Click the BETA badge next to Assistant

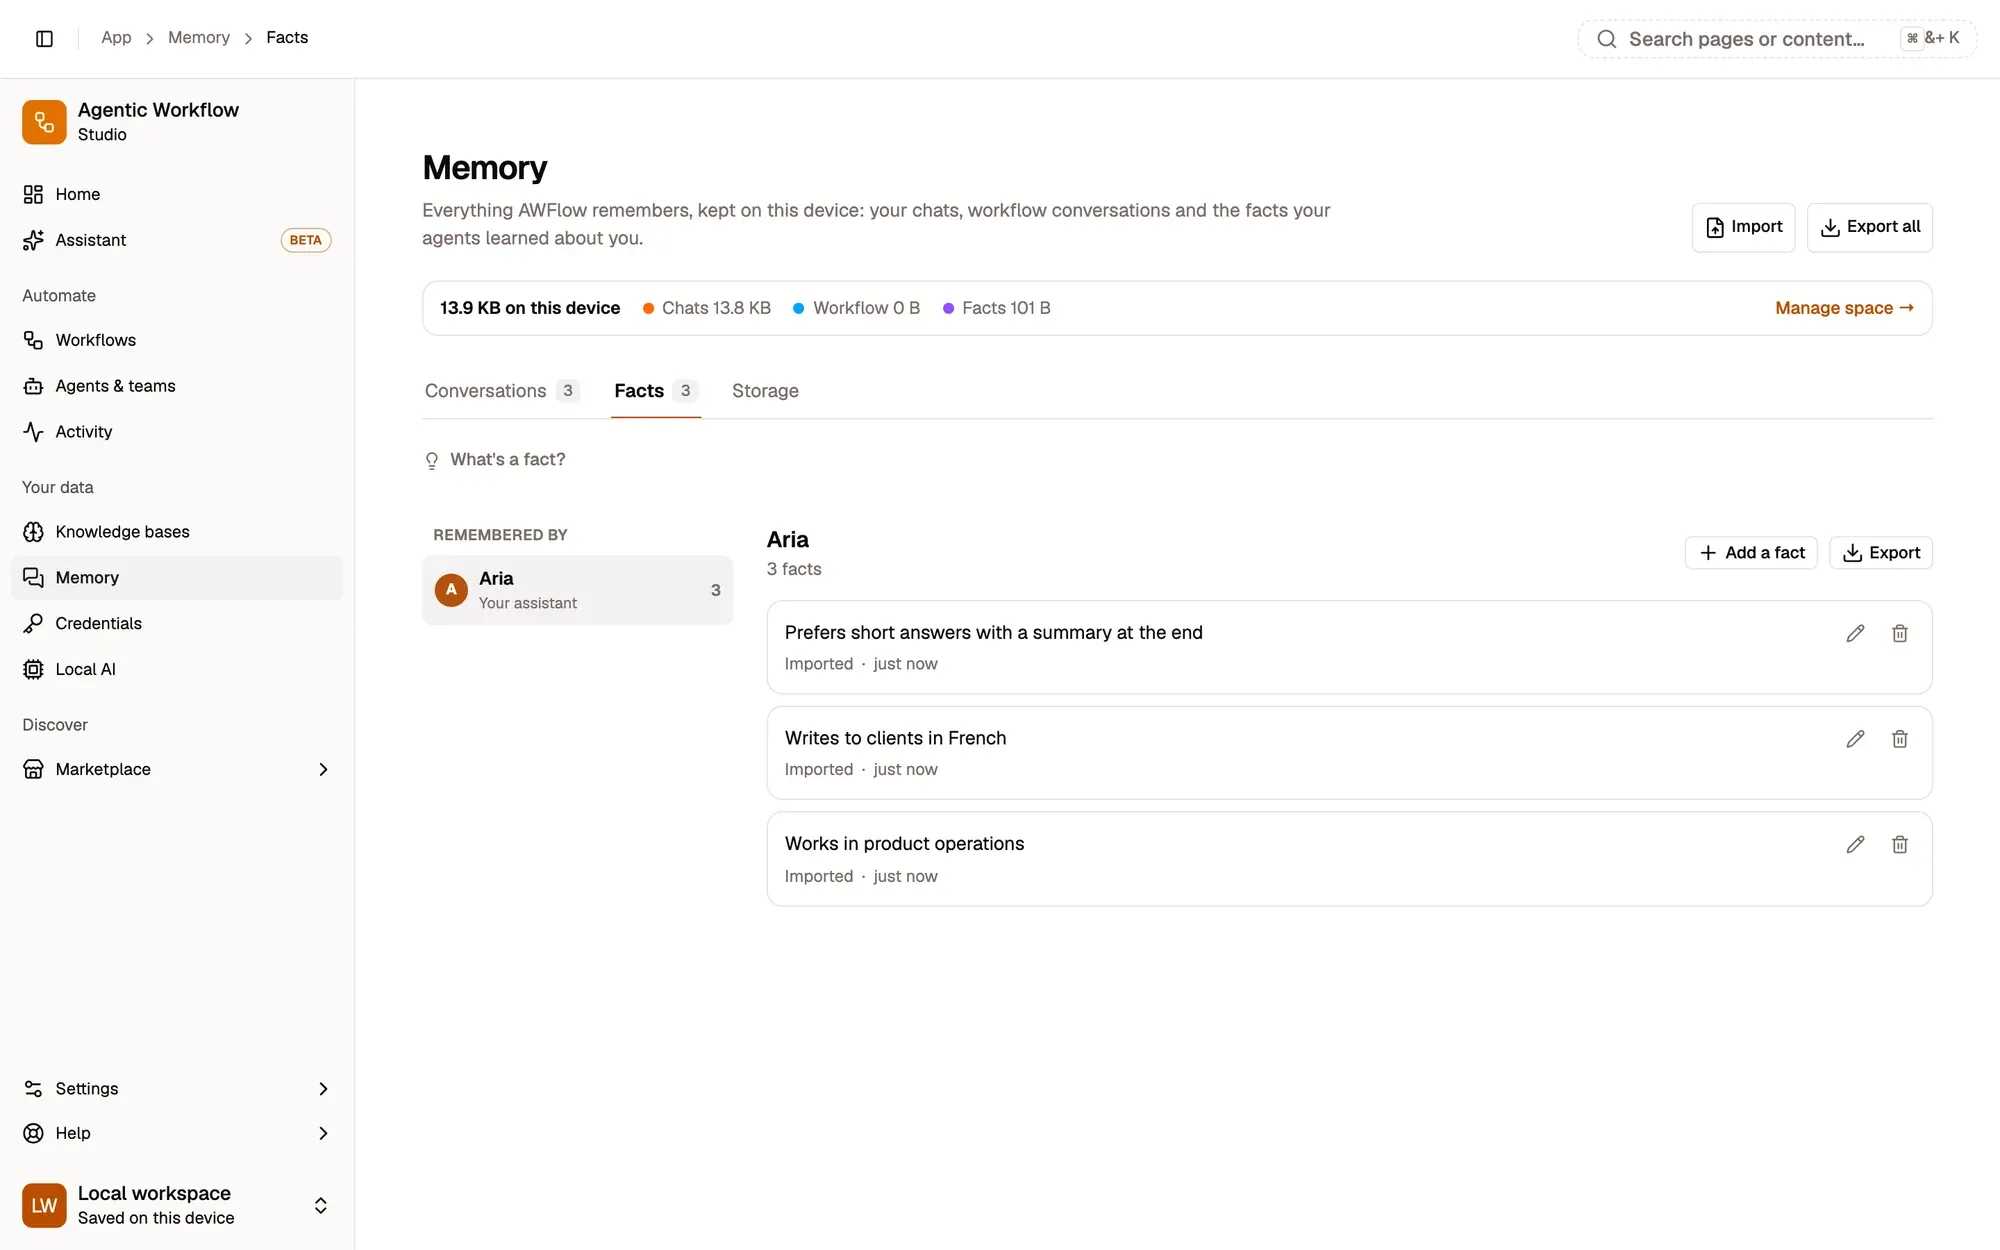click(x=305, y=240)
